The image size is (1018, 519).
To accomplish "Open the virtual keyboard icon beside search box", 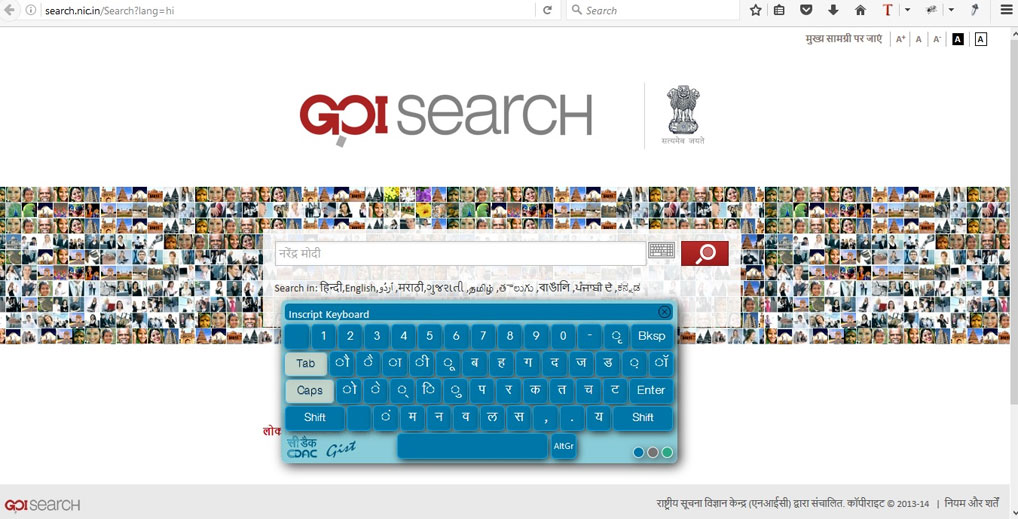I will tap(662, 251).
